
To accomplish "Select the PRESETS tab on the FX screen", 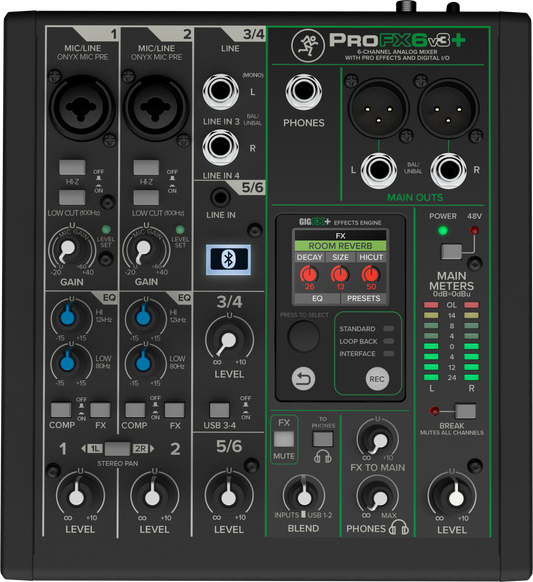I will [x=363, y=298].
